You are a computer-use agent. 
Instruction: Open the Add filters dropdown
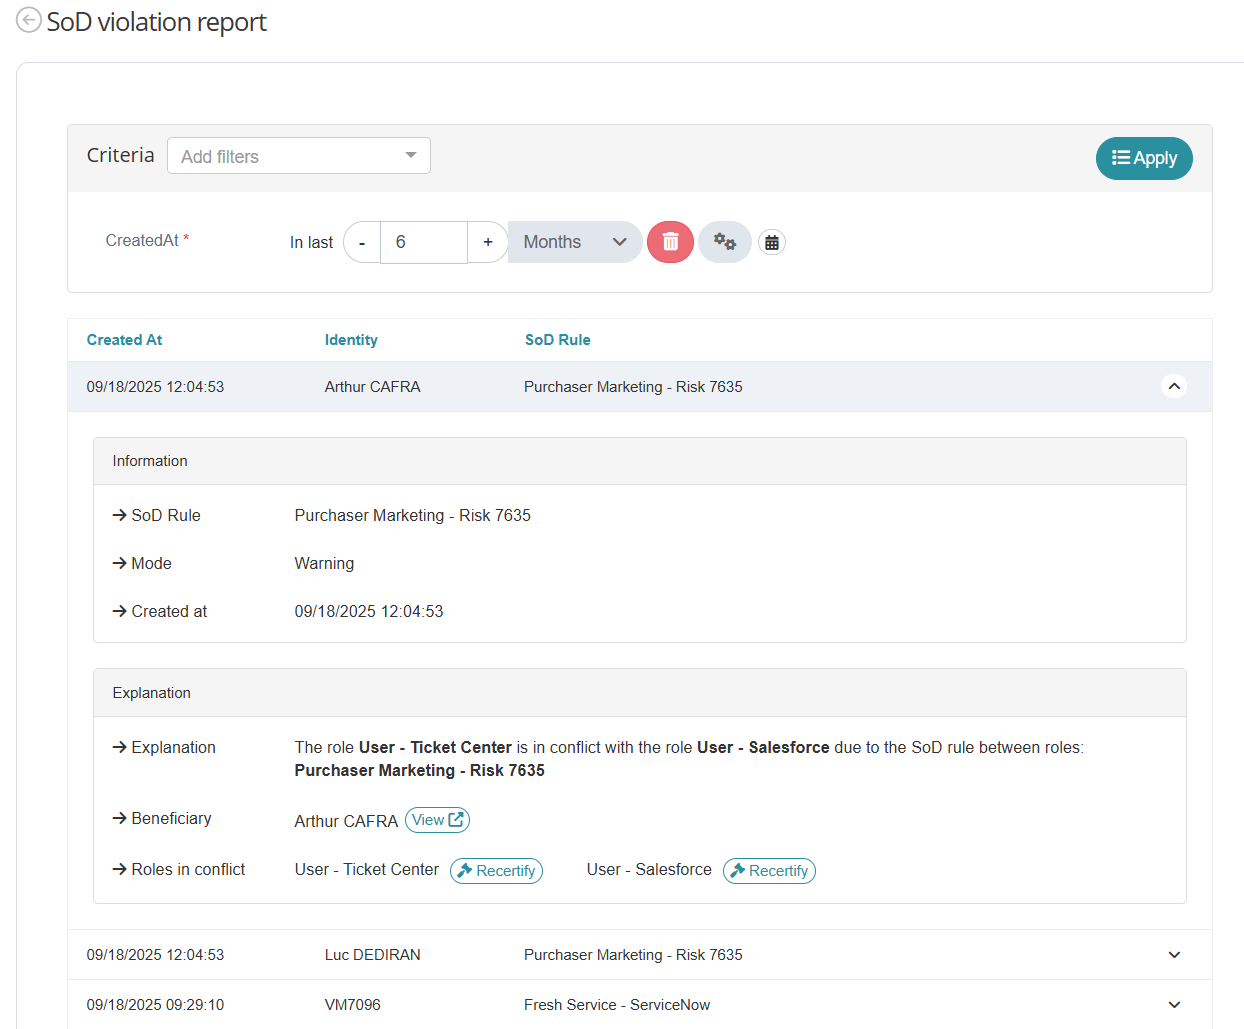coord(298,156)
